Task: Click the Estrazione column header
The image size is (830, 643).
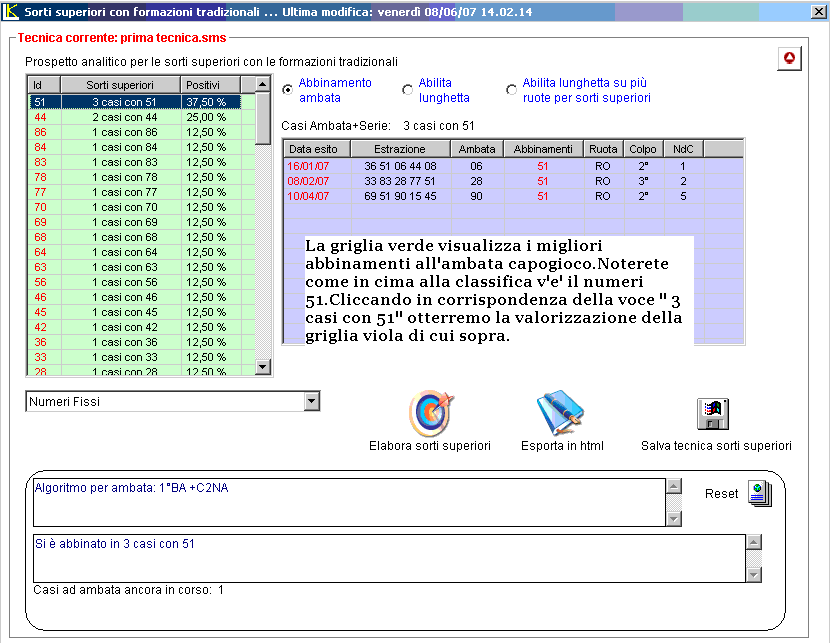Action: click(400, 149)
